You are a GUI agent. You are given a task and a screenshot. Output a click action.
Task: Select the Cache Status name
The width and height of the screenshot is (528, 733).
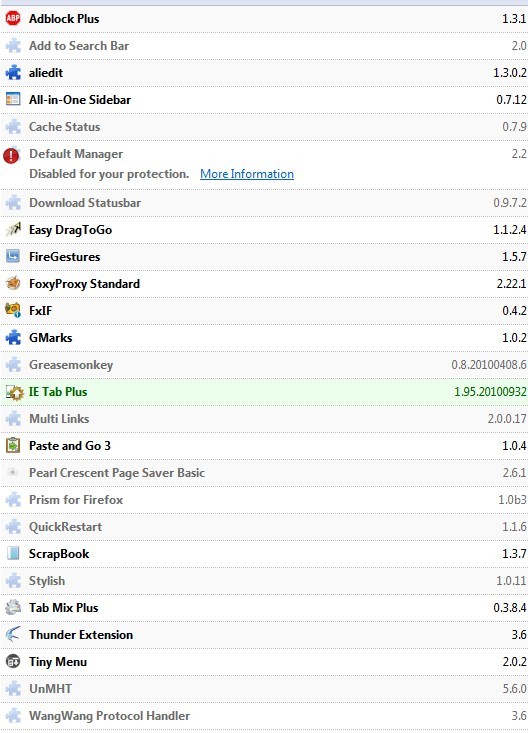click(65, 127)
